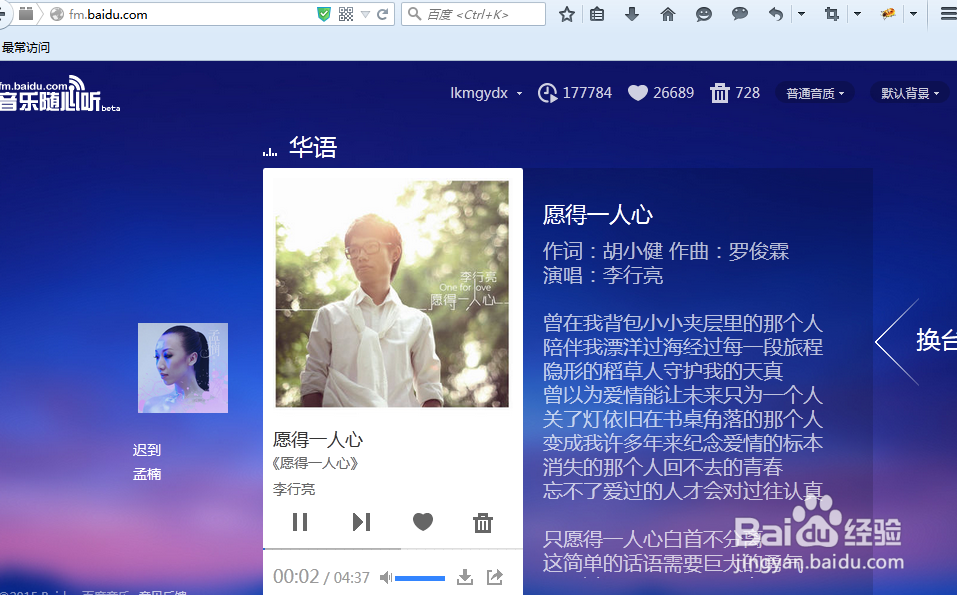Open the listening history showing 177784 plays
The width and height of the screenshot is (957, 595).
575,92
